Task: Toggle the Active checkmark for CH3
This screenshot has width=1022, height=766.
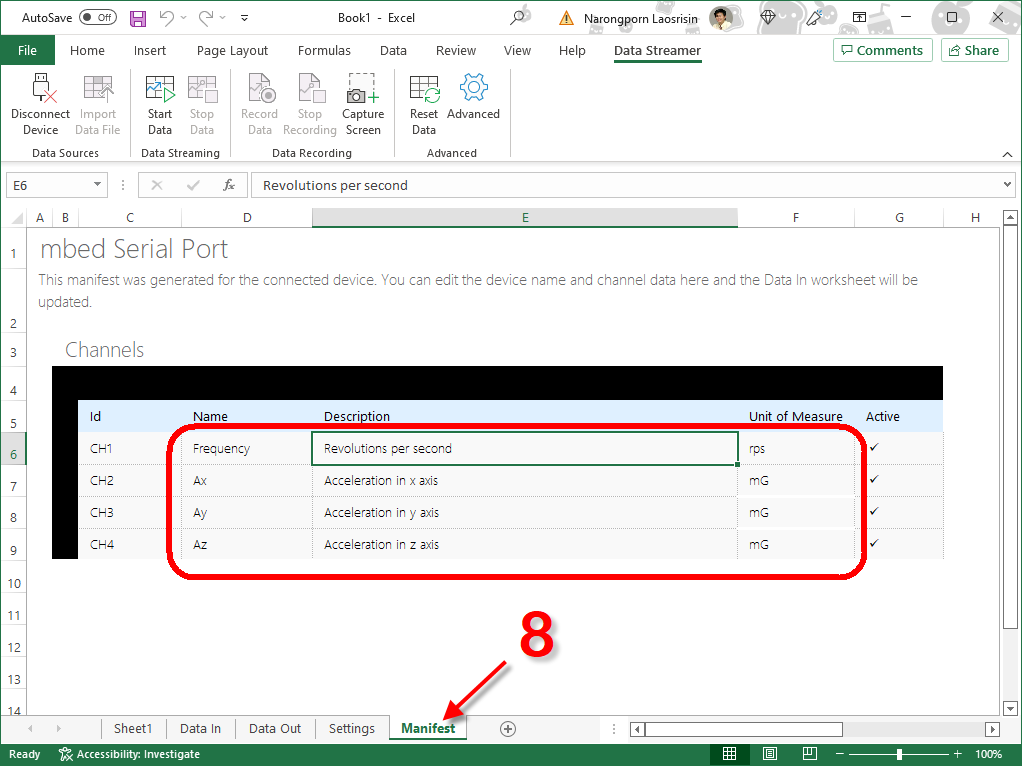Action: click(x=874, y=511)
